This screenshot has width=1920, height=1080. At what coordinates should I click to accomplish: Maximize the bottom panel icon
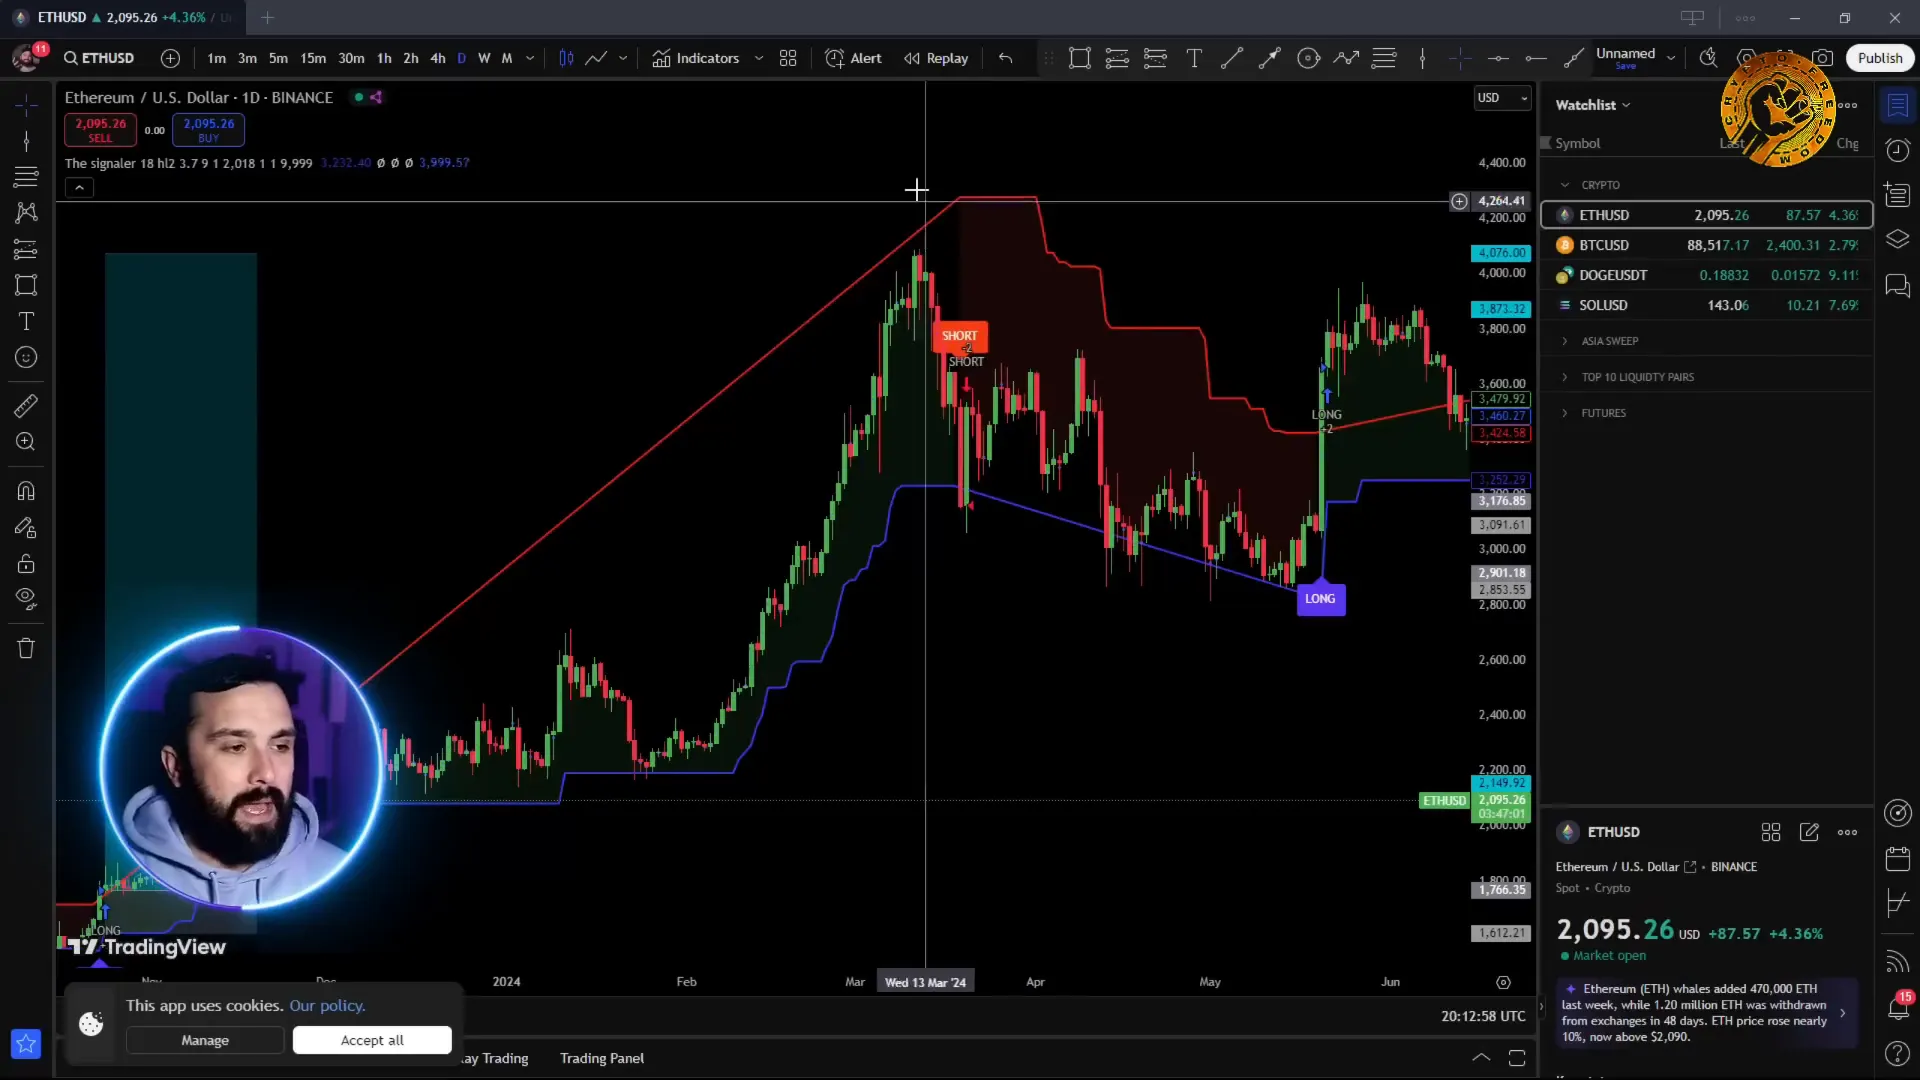(x=1517, y=1058)
